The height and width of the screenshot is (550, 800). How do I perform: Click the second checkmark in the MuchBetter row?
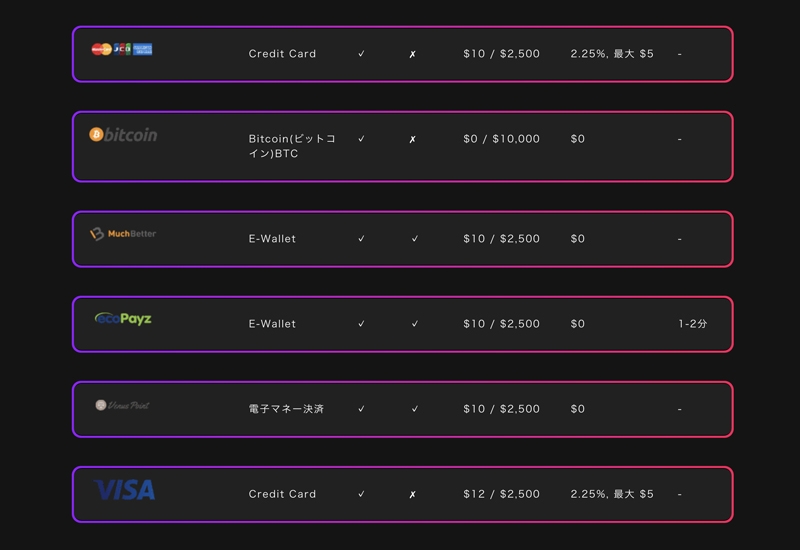[x=415, y=239]
